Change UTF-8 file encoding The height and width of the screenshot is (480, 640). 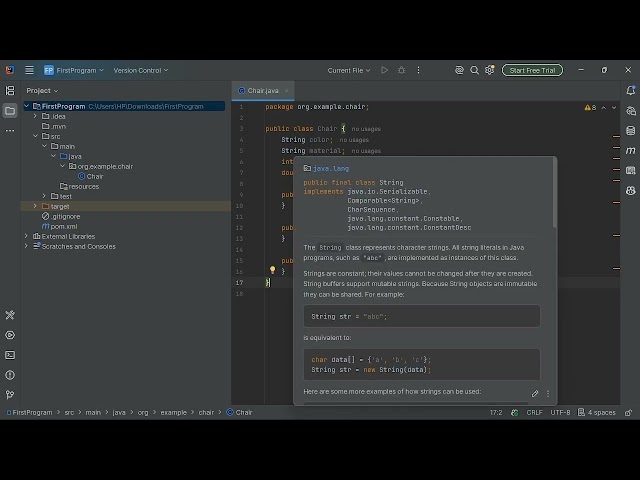pyautogui.click(x=560, y=412)
